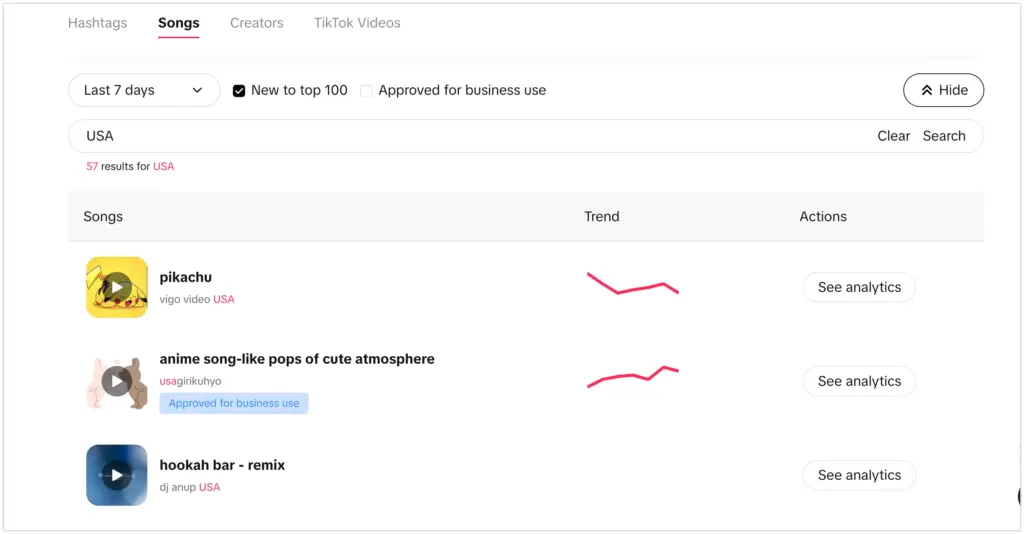The image size is (1024, 534).
Task: Open the hookah bar - remix title
Action: [222, 465]
